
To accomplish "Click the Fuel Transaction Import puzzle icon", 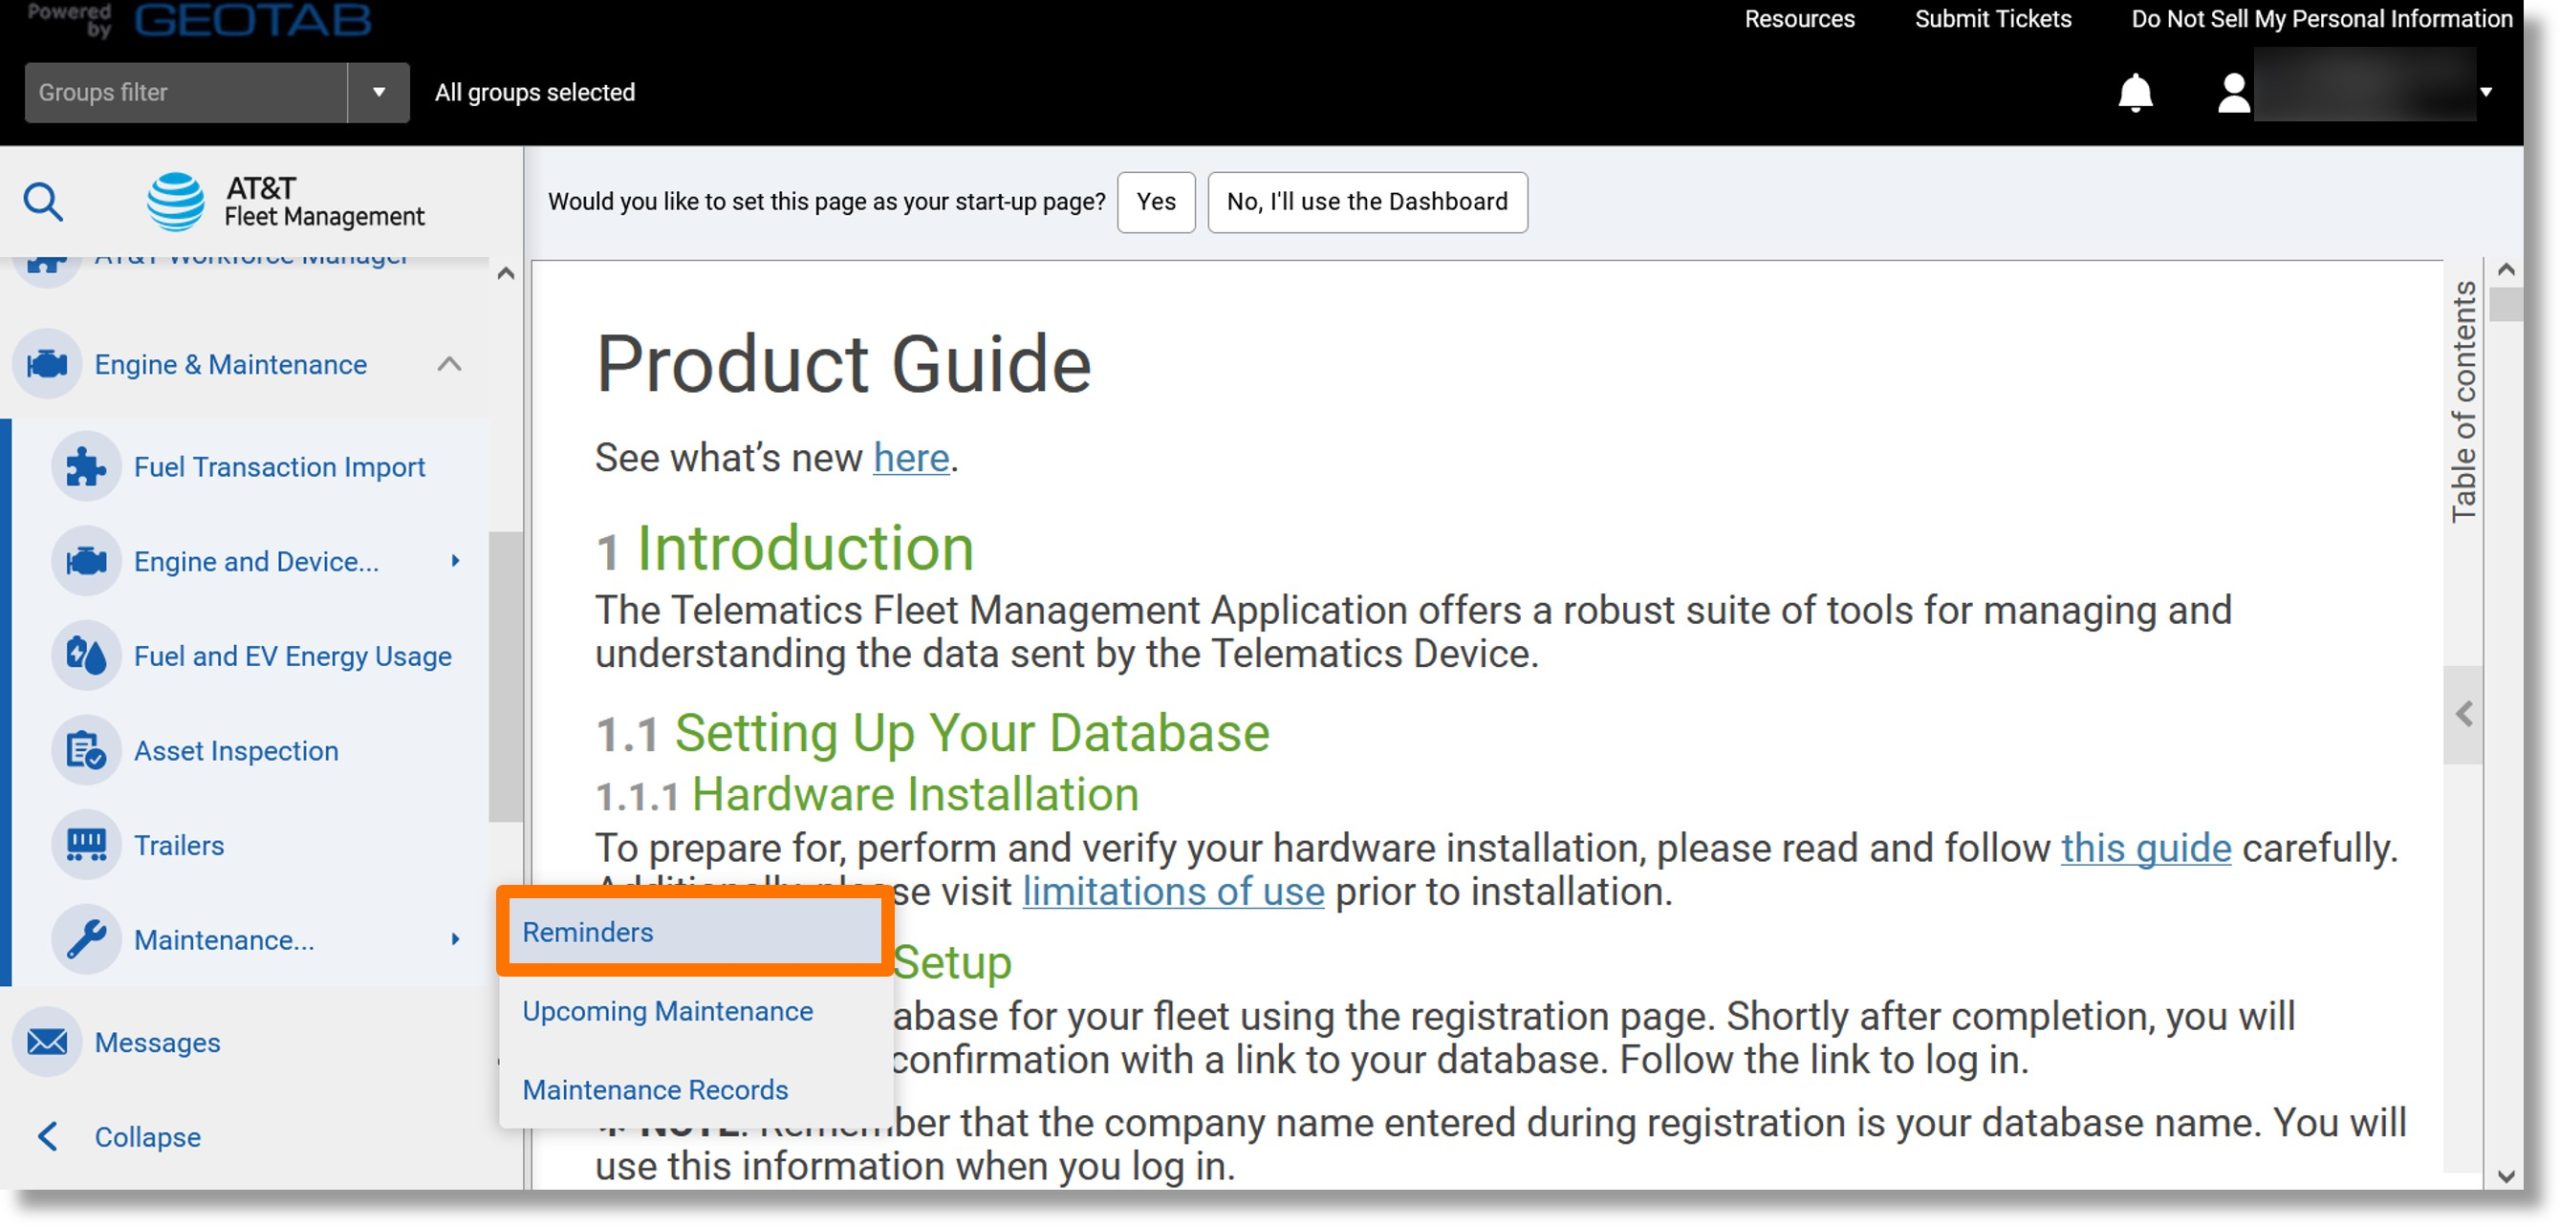I will click(x=86, y=466).
